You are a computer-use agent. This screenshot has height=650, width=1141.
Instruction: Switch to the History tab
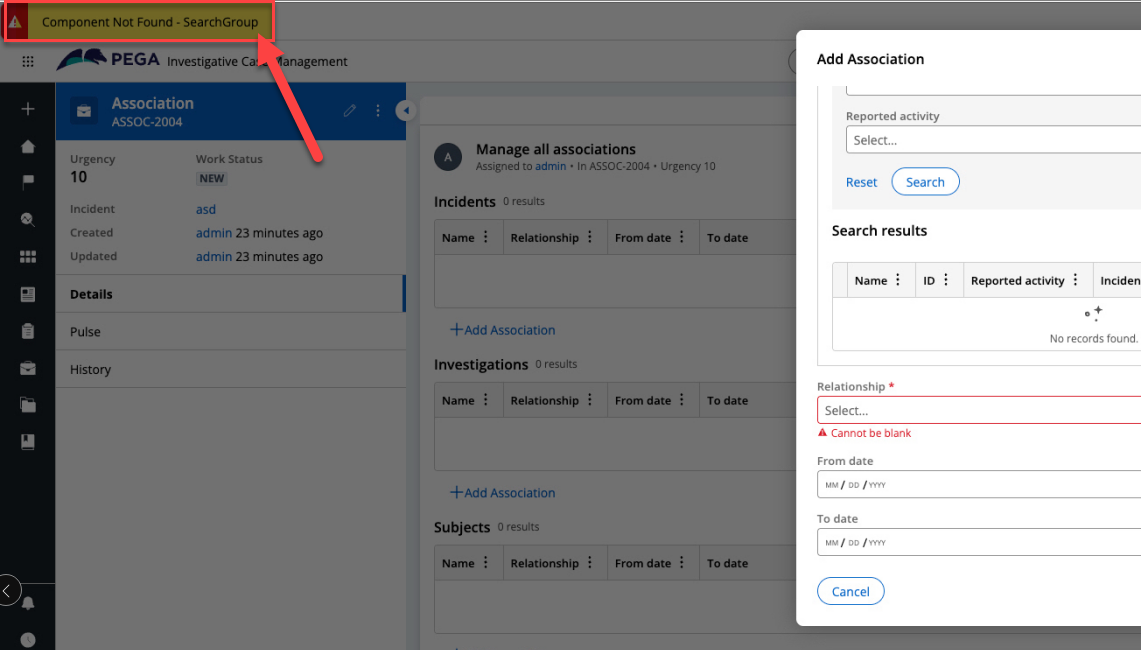click(90, 369)
